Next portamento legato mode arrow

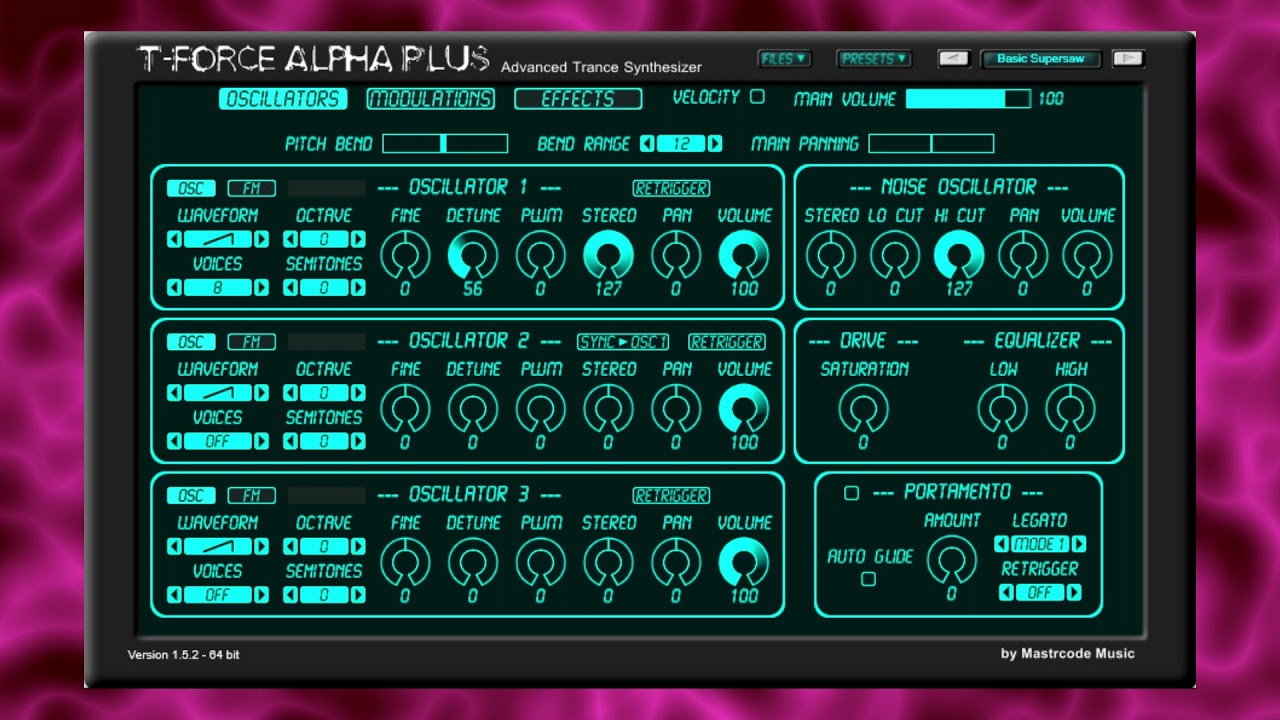pos(1078,545)
